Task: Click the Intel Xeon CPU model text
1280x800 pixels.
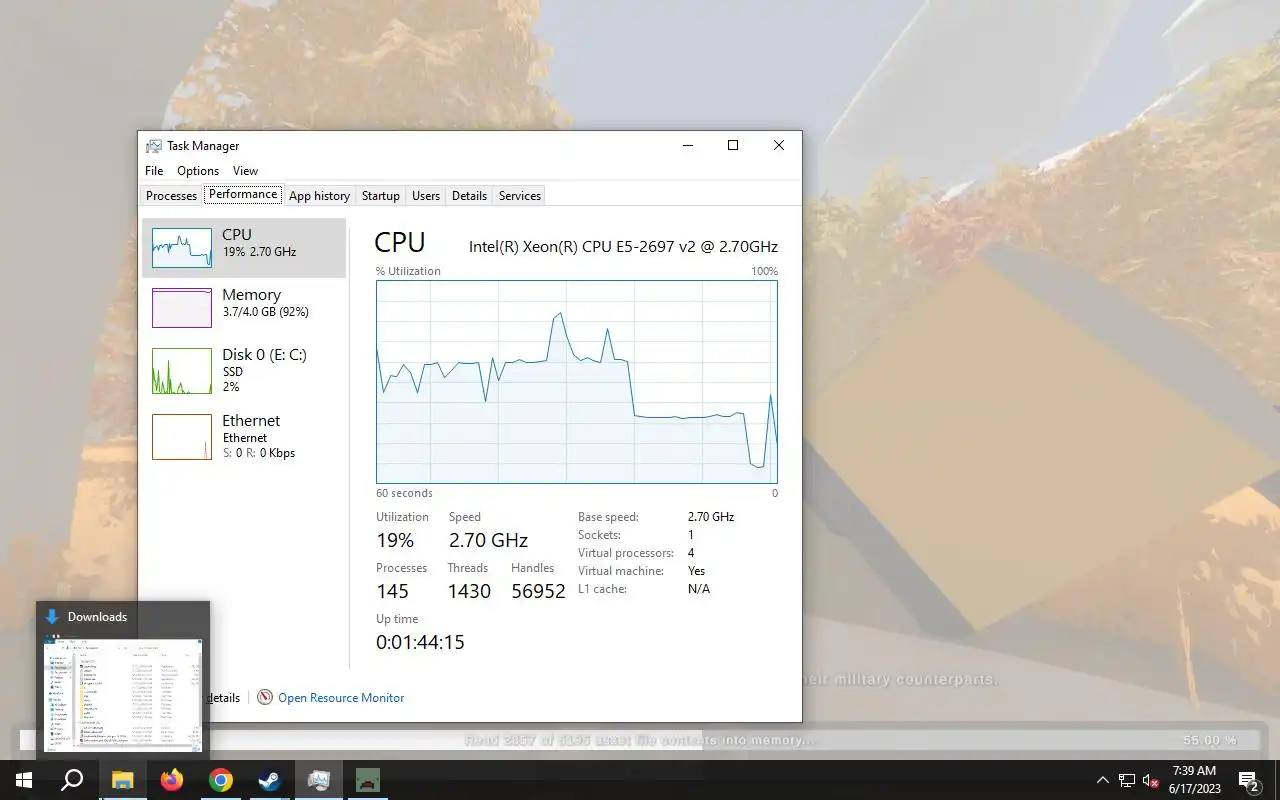Action: click(623, 246)
